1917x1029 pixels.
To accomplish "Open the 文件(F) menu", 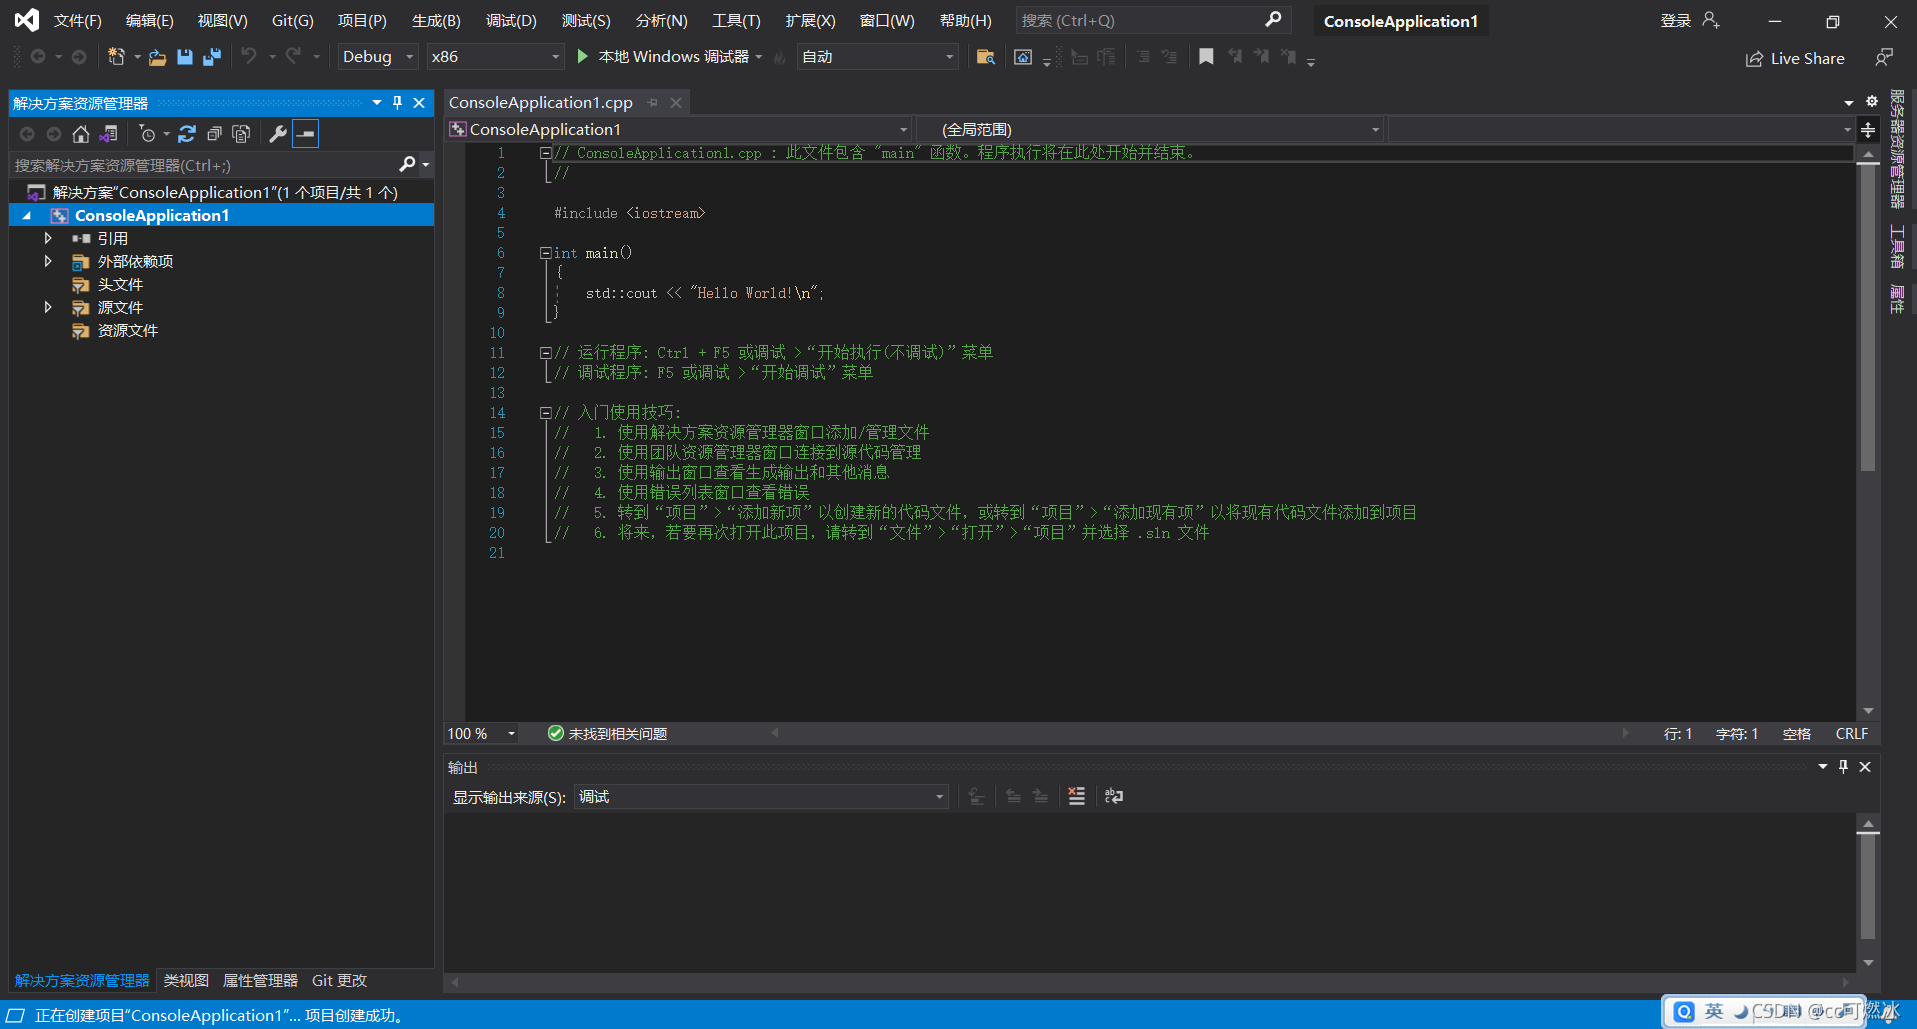I will (x=78, y=21).
